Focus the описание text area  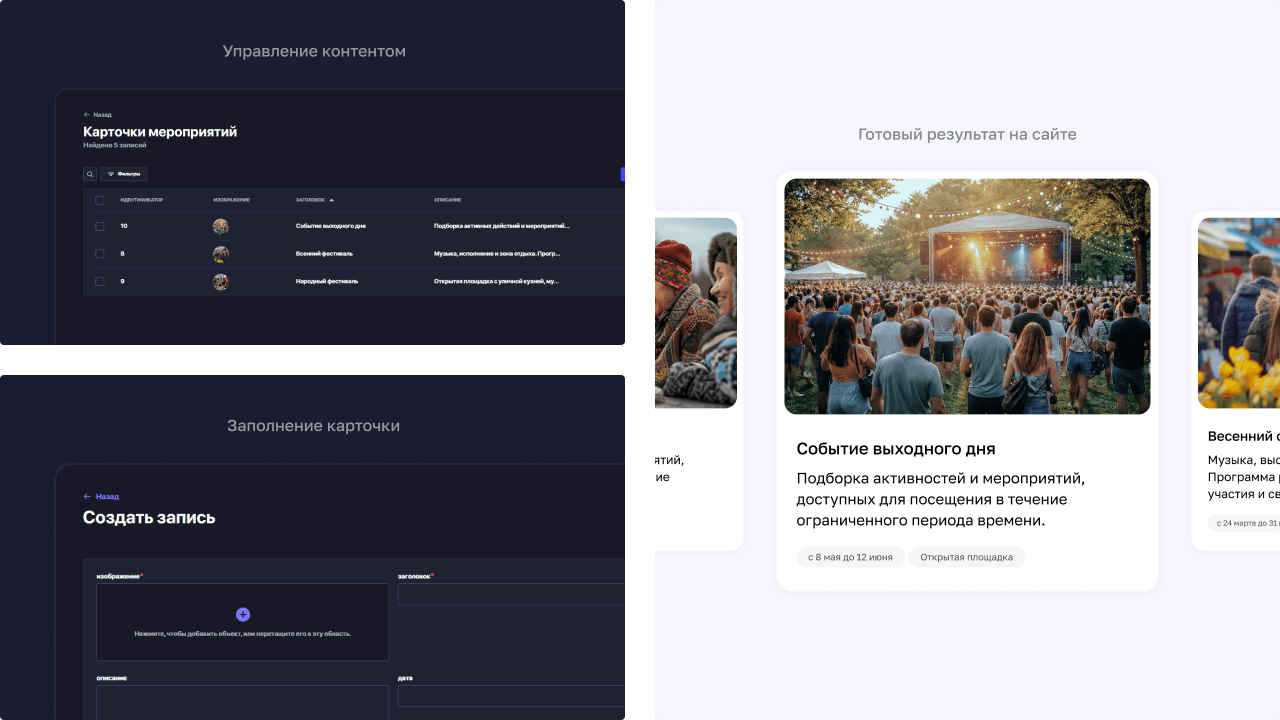[242, 702]
